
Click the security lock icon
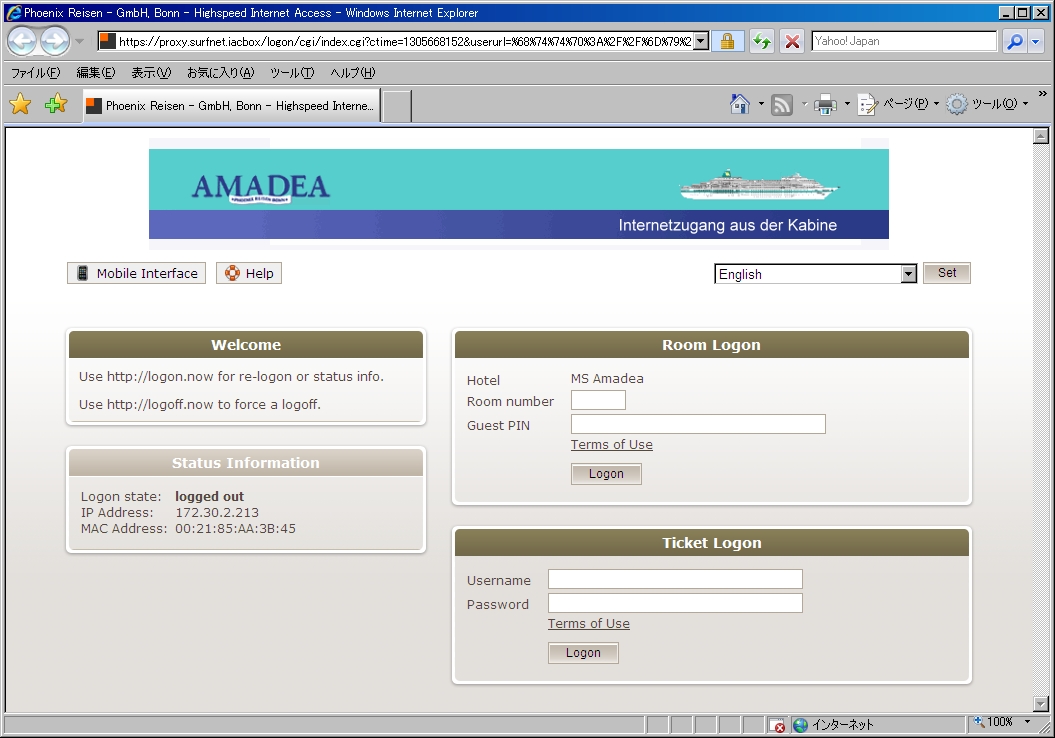(727, 41)
